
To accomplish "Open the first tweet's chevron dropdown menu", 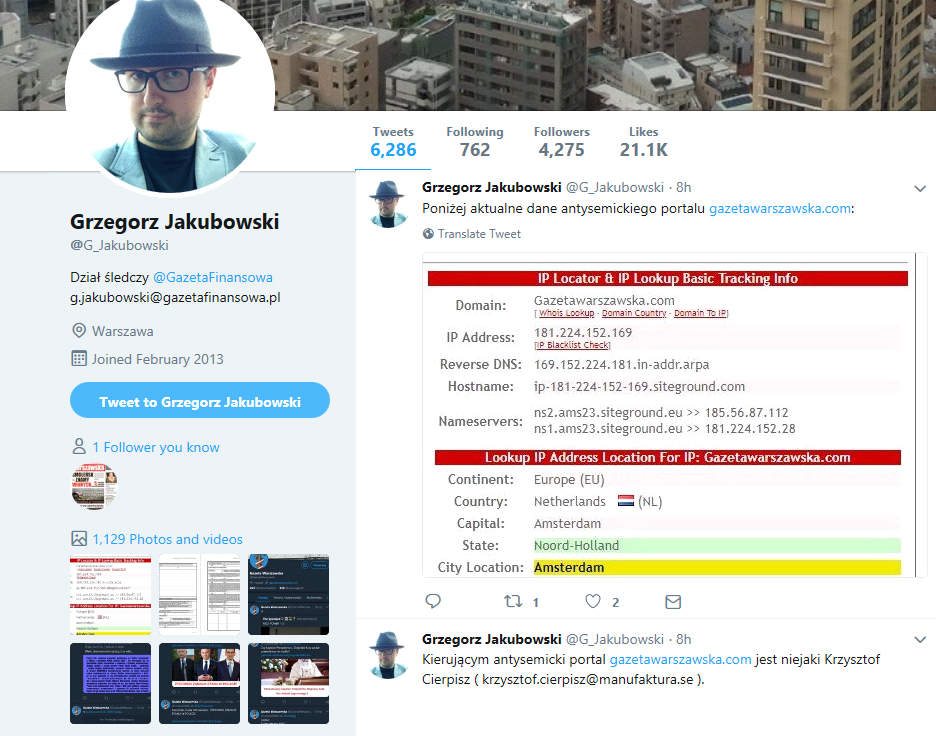I will click(x=920, y=189).
